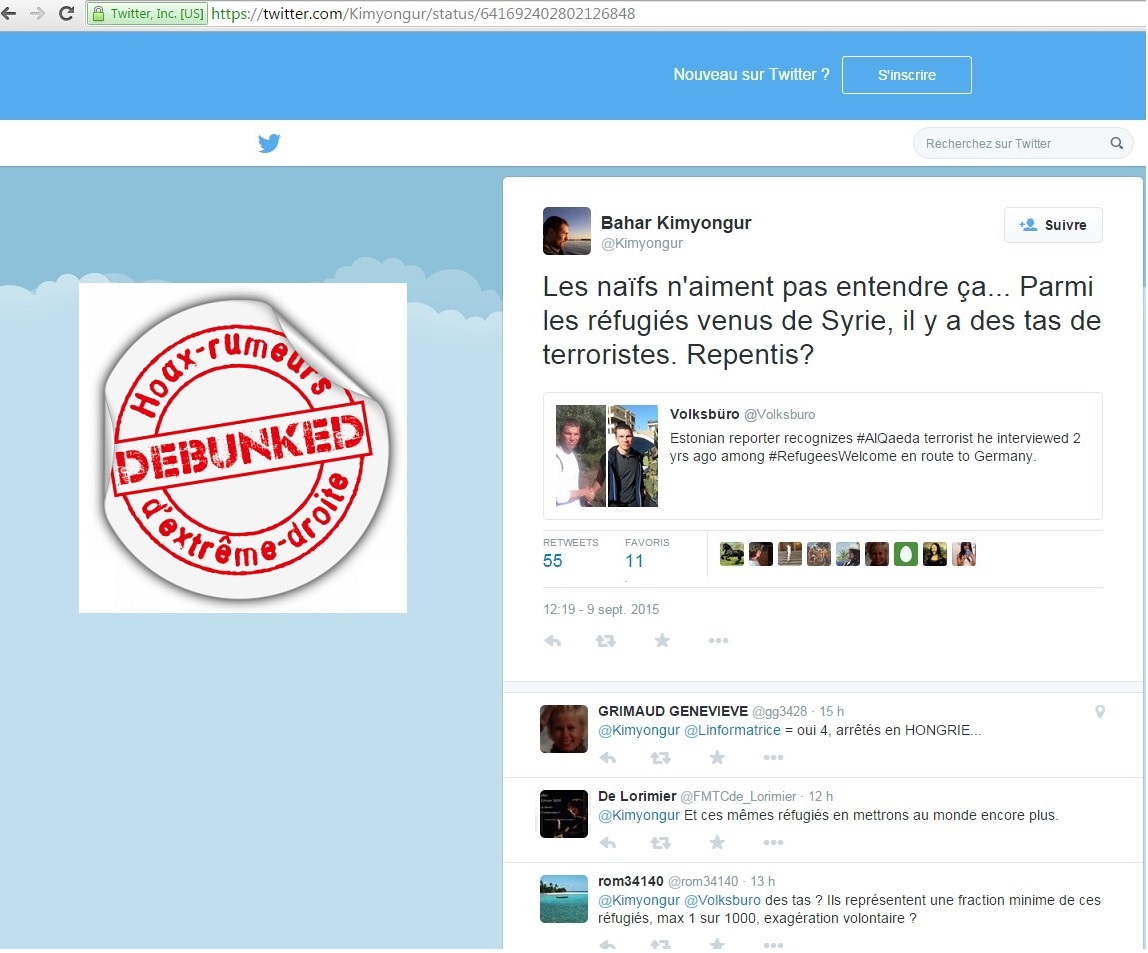Open more options on GRIMAUD GENEVIEVE reply
Image resolution: width=1148 pixels, height=953 pixels.
click(773, 758)
